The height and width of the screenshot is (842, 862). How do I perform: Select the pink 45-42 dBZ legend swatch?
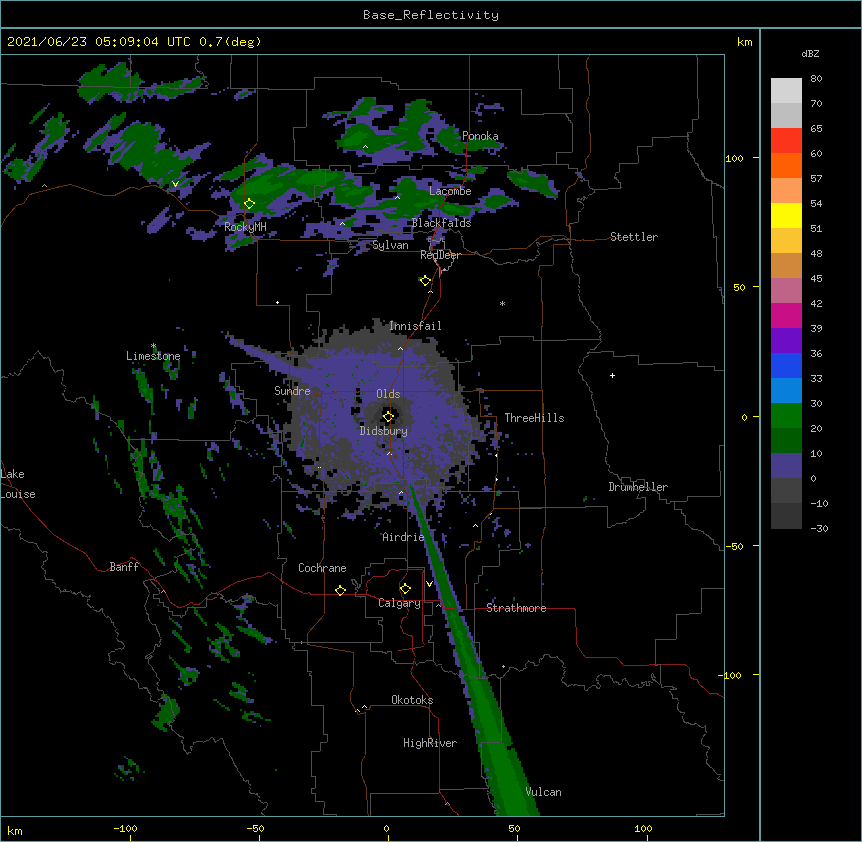click(x=786, y=290)
